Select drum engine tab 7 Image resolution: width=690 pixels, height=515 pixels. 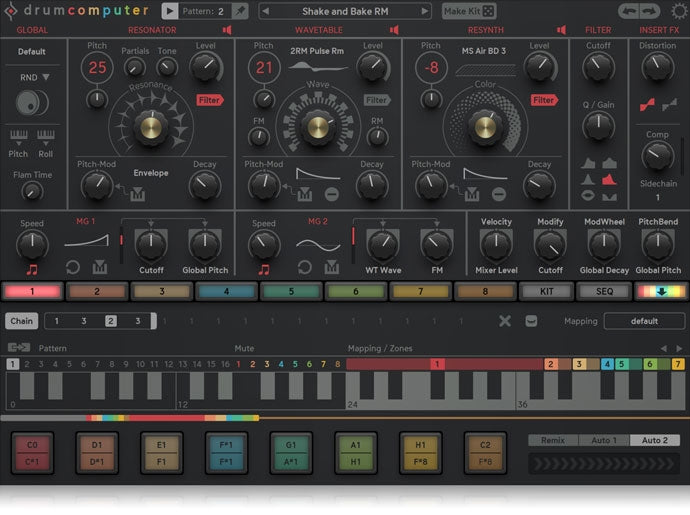click(420, 291)
